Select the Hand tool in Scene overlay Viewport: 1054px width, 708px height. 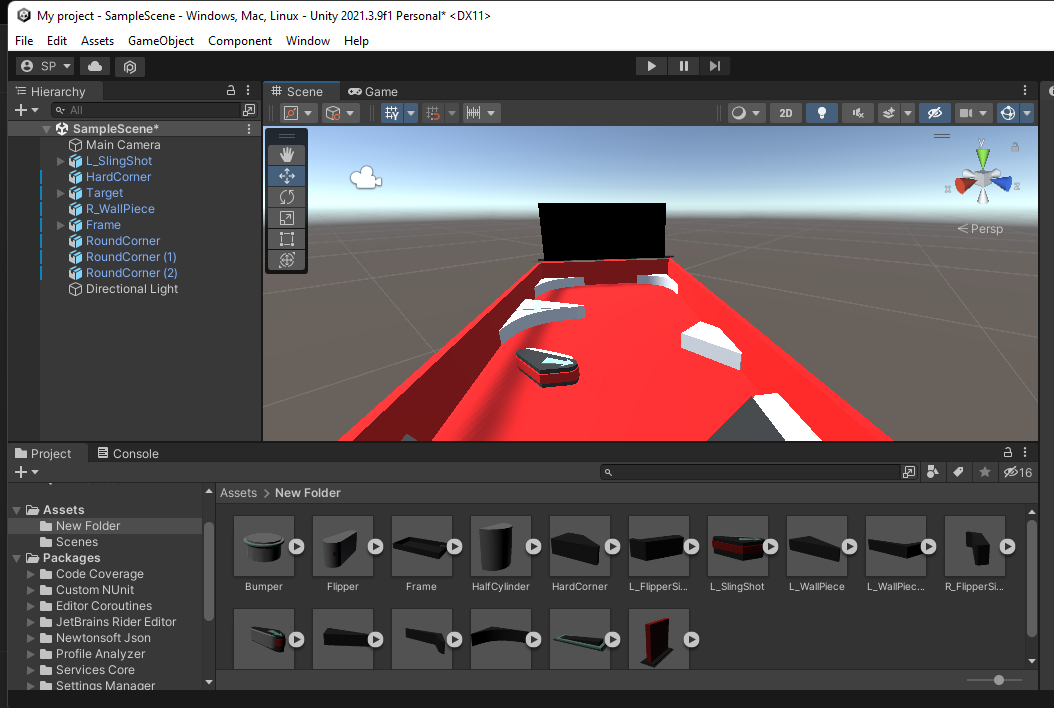pyautogui.click(x=287, y=154)
